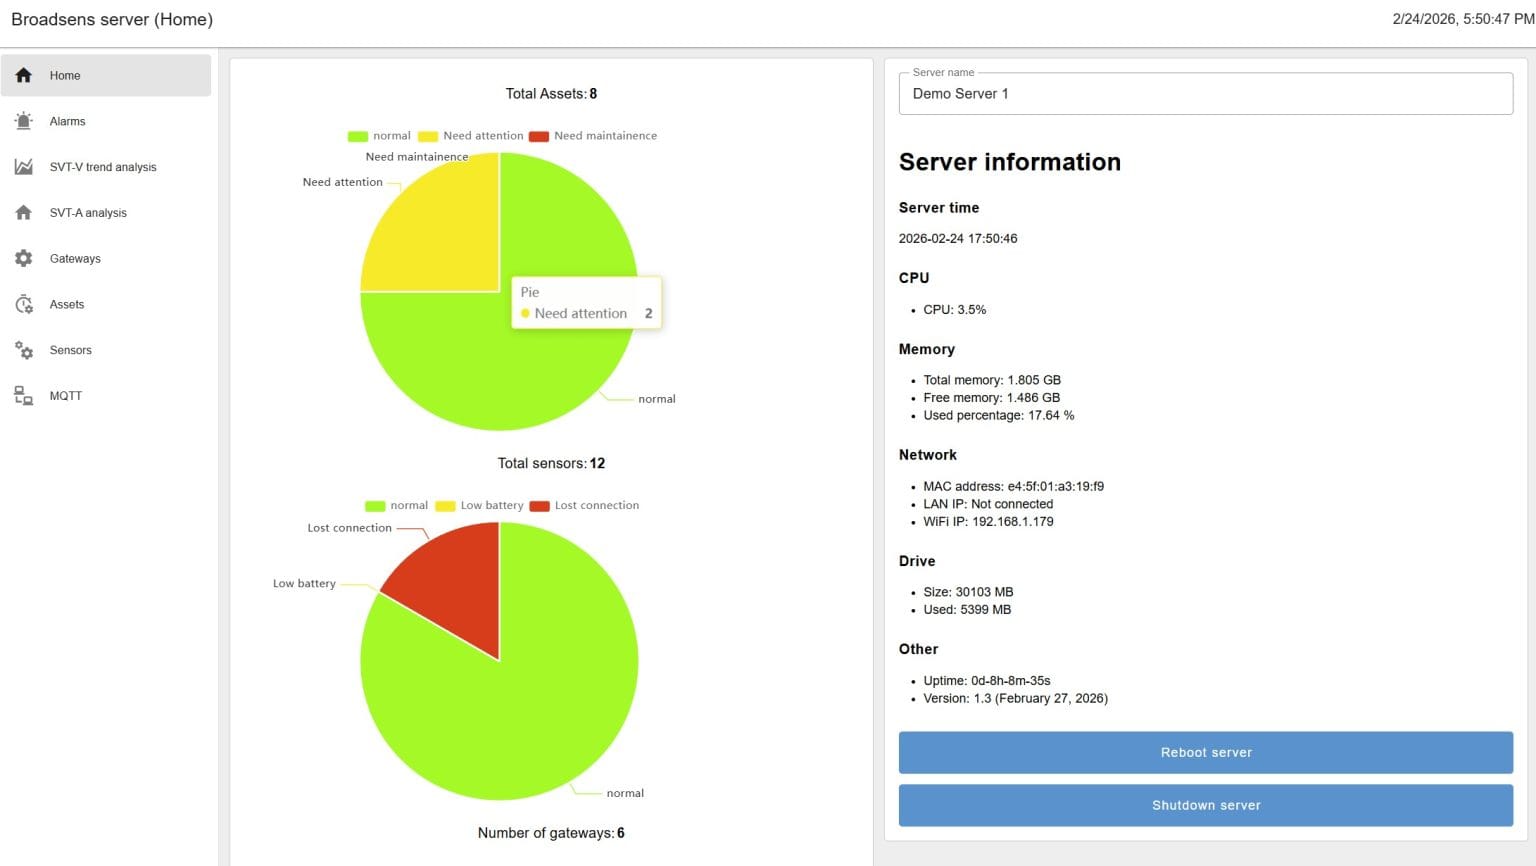1536x866 pixels.
Task: Select Sensors label in the sidebar
Action: point(70,350)
